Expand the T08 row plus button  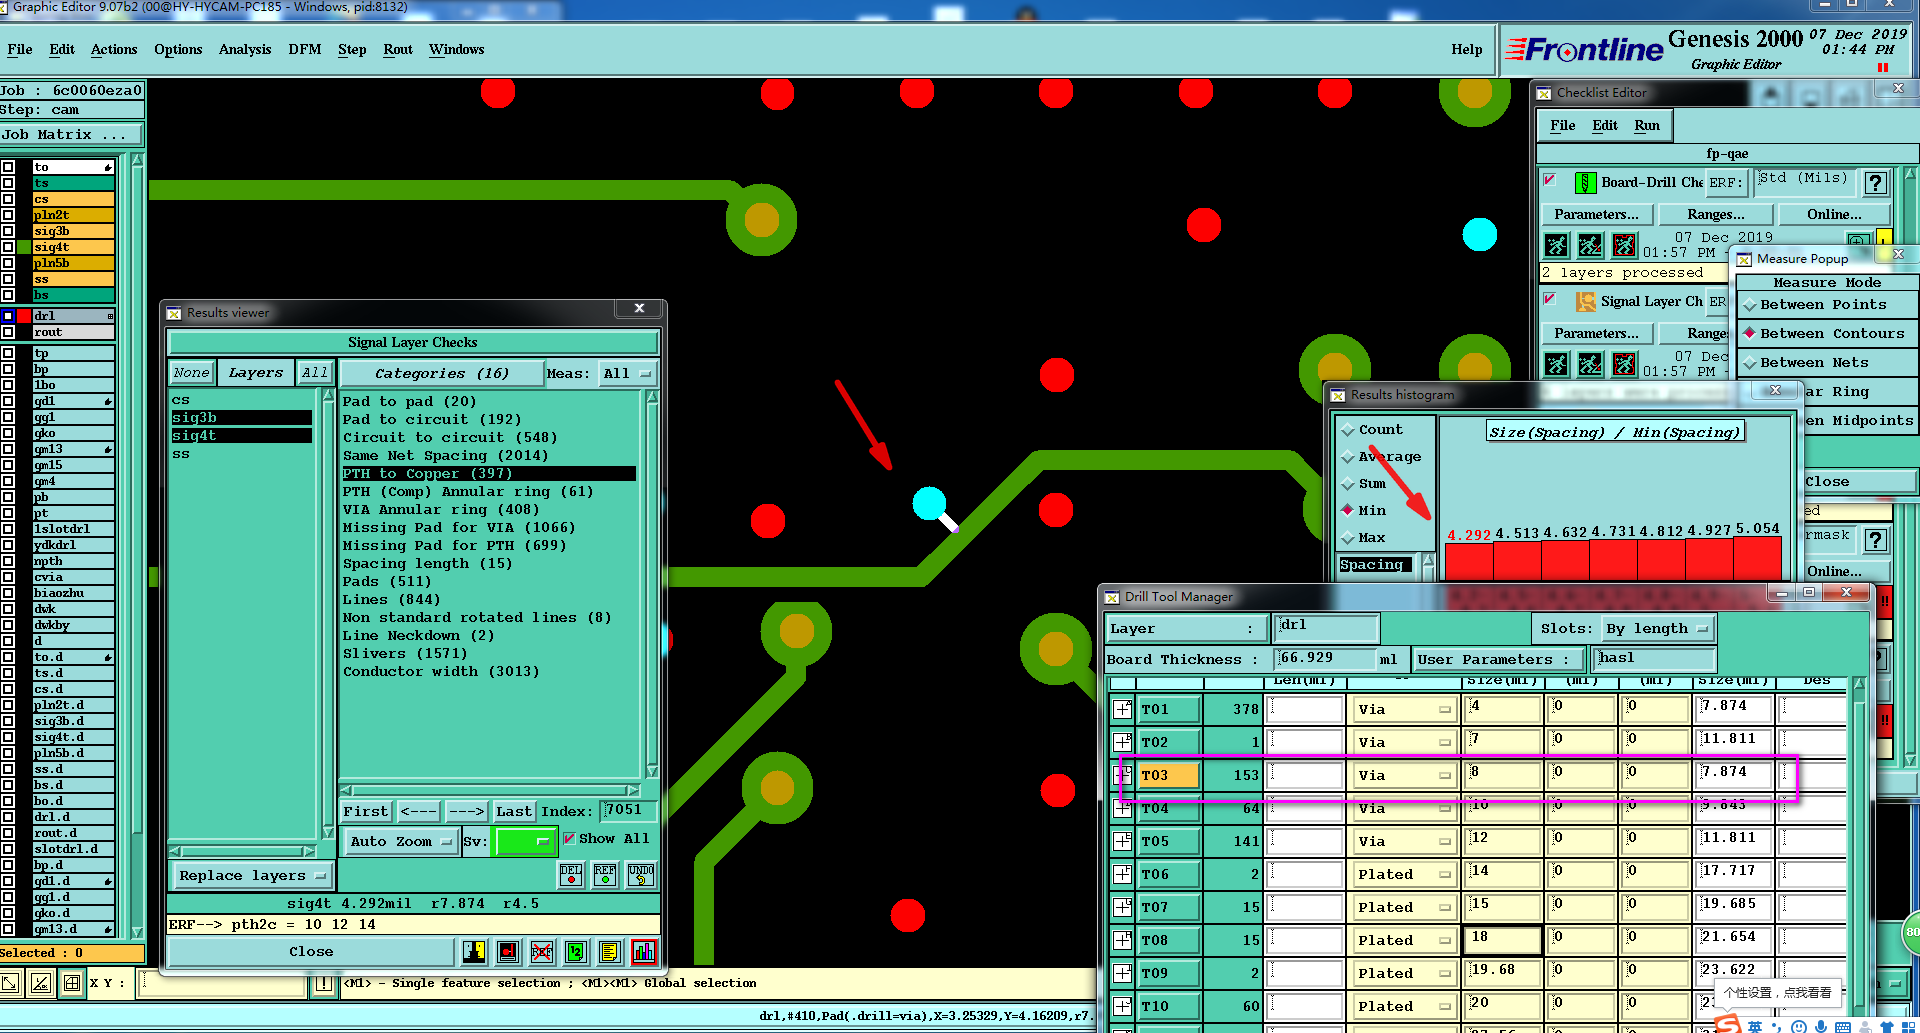tap(1122, 941)
